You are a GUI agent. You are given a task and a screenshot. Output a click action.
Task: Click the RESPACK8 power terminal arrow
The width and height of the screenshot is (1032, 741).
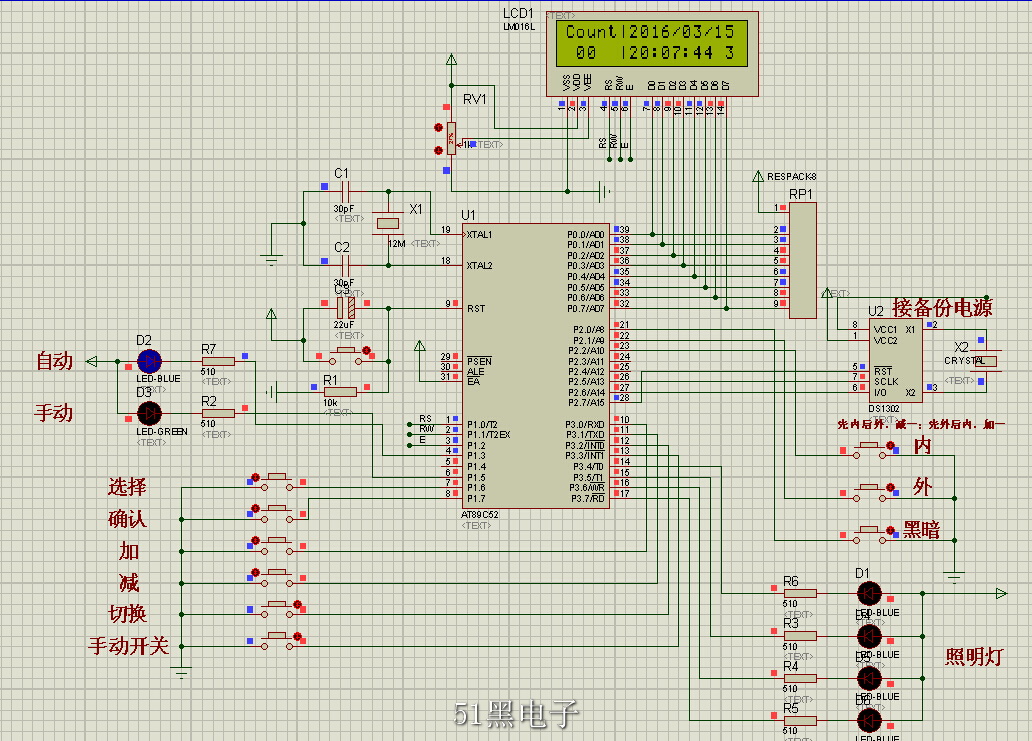[x=758, y=176]
